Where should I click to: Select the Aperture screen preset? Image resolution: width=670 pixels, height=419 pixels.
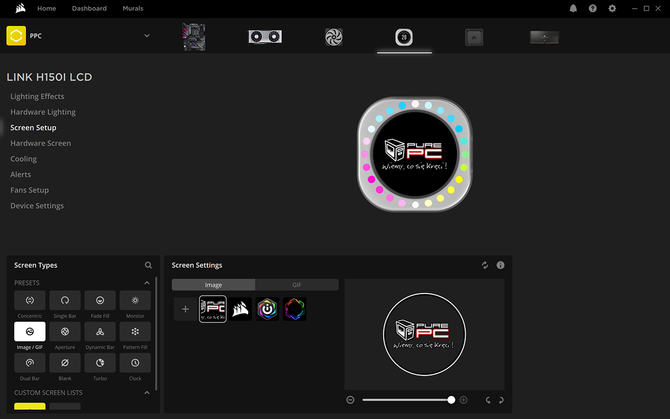(x=65, y=331)
